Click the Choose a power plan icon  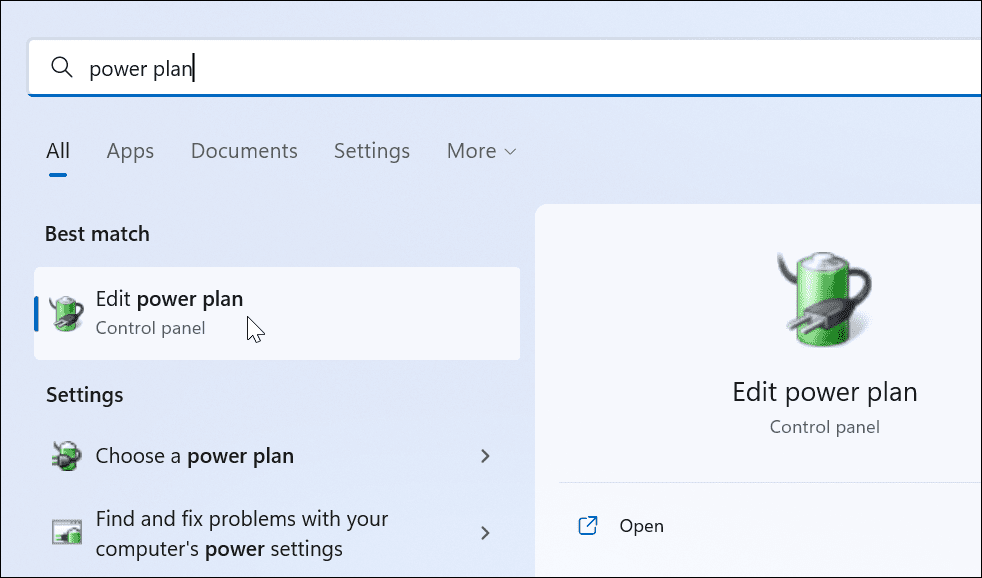click(66, 456)
